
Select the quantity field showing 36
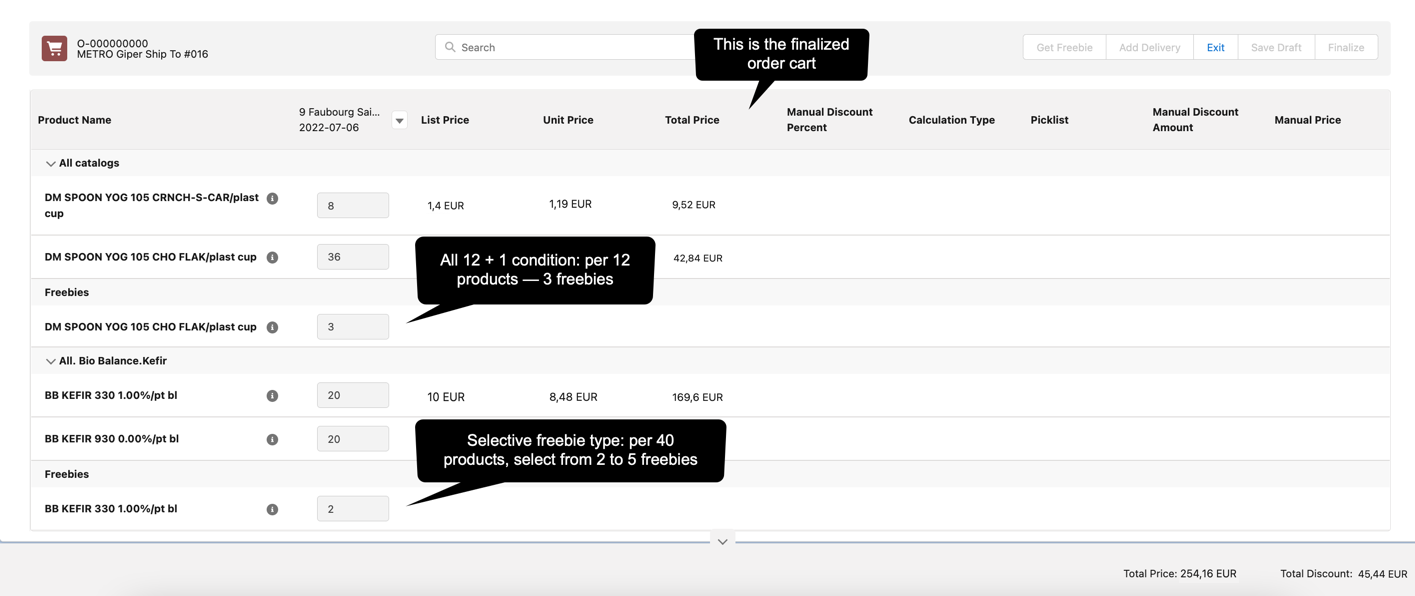click(352, 256)
